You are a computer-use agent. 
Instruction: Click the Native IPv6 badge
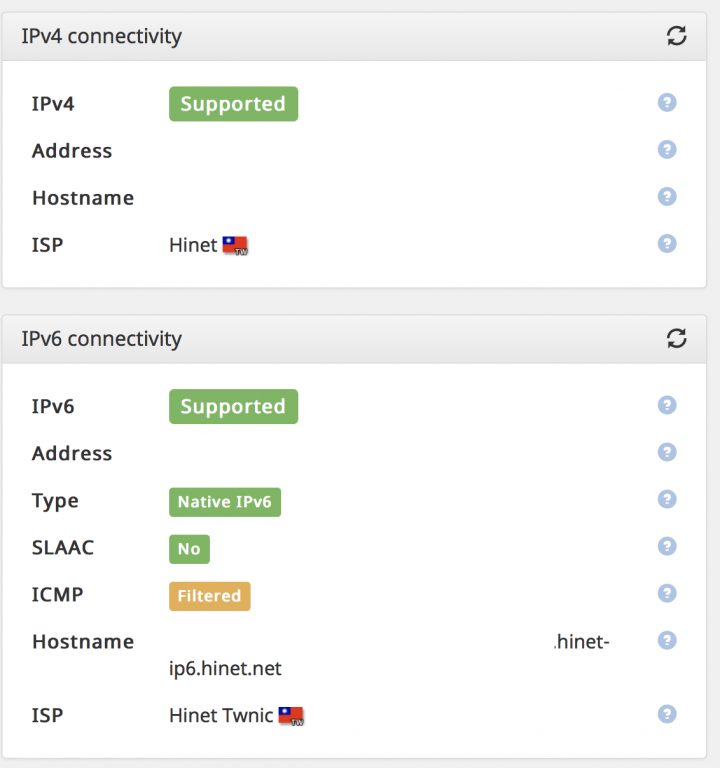[x=225, y=502]
